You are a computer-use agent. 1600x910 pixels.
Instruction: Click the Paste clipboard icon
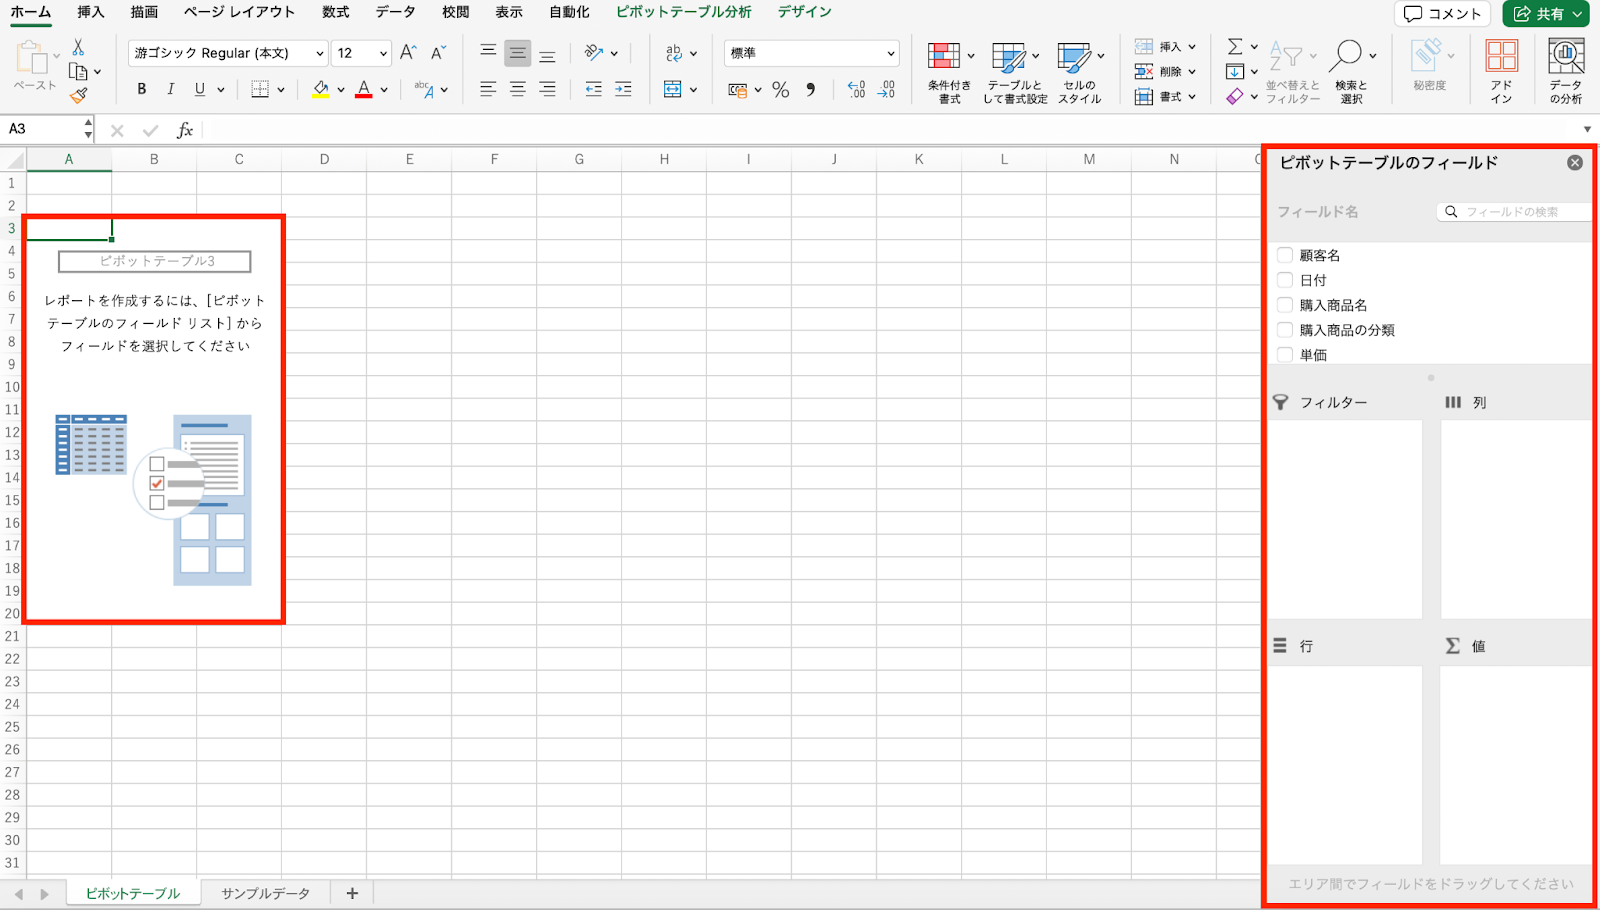pyautogui.click(x=33, y=58)
